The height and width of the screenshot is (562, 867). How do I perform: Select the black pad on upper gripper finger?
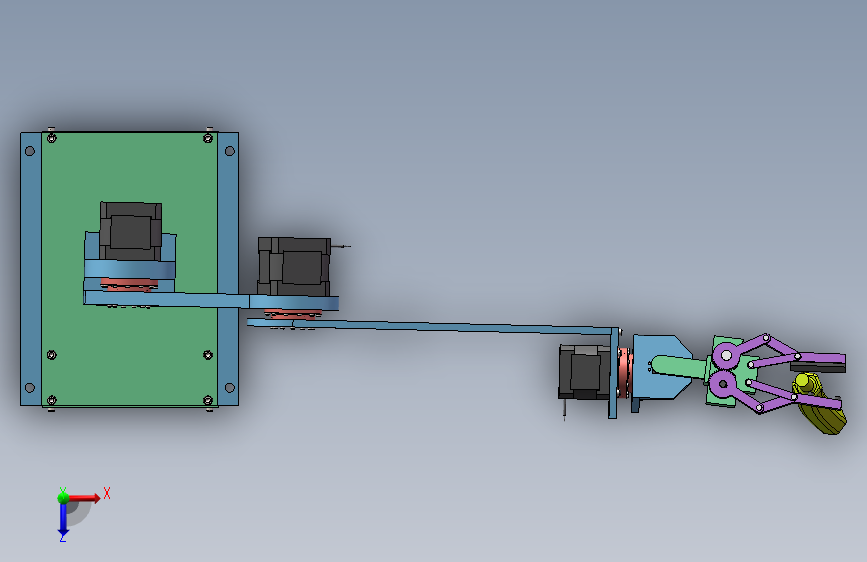[x=818, y=367]
